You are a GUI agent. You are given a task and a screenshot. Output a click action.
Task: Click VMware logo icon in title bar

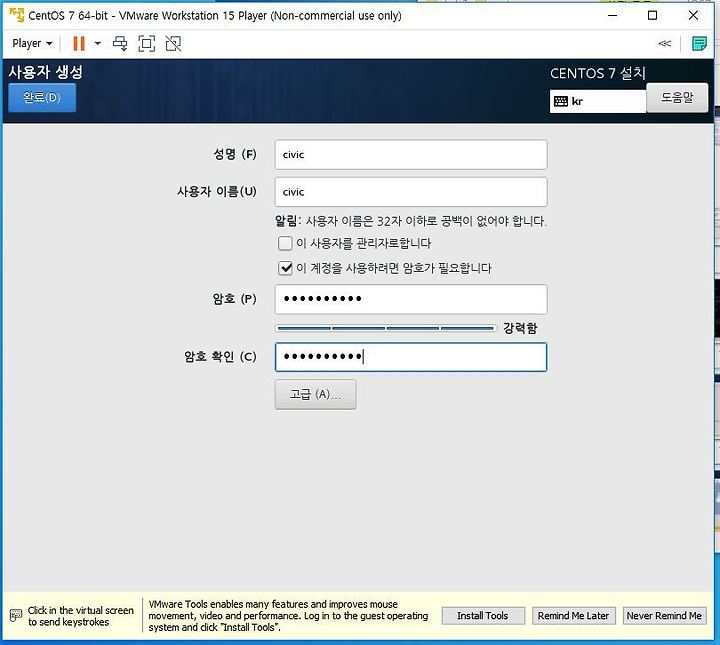point(17,15)
